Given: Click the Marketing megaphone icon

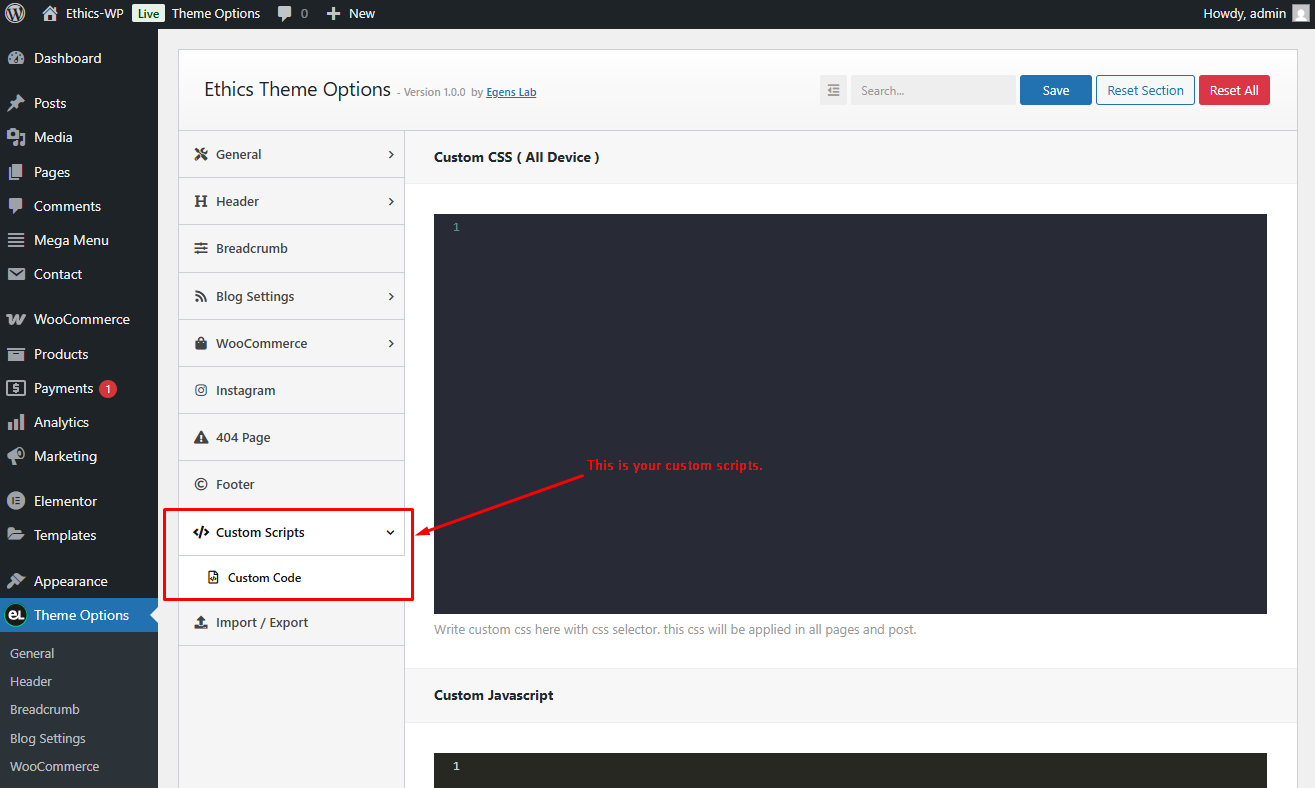Looking at the screenshot, I should [16, 456].
